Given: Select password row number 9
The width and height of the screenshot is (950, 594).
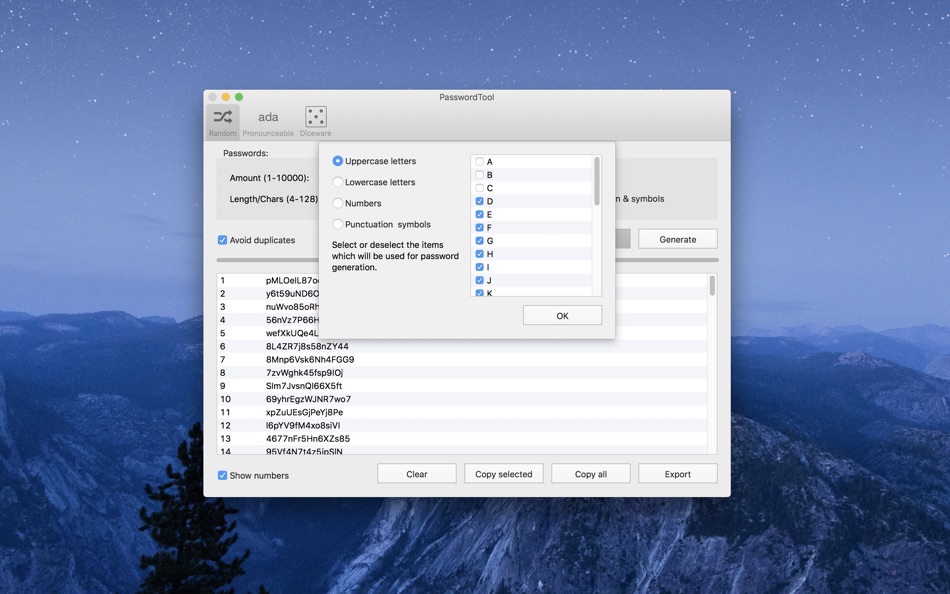Looking at the screenshot, I should 462,386.
